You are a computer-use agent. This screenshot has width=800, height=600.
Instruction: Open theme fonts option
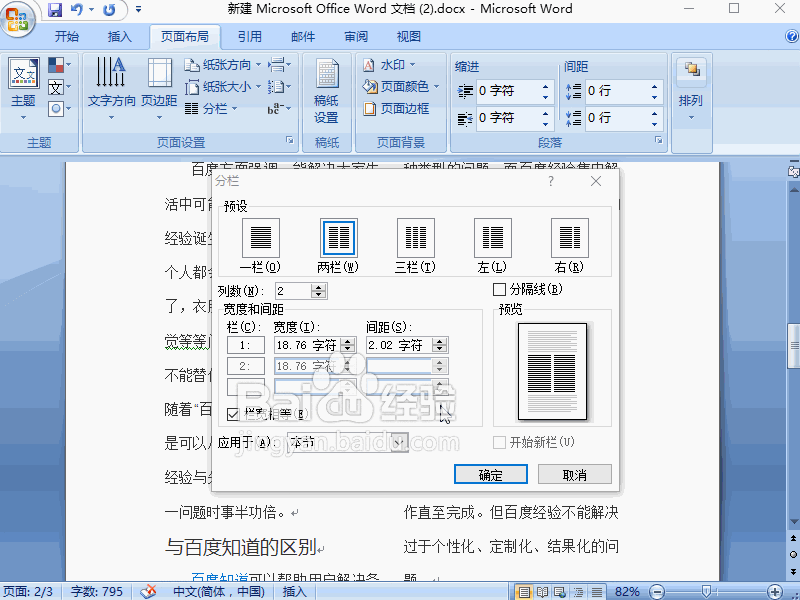pos(59,87)
